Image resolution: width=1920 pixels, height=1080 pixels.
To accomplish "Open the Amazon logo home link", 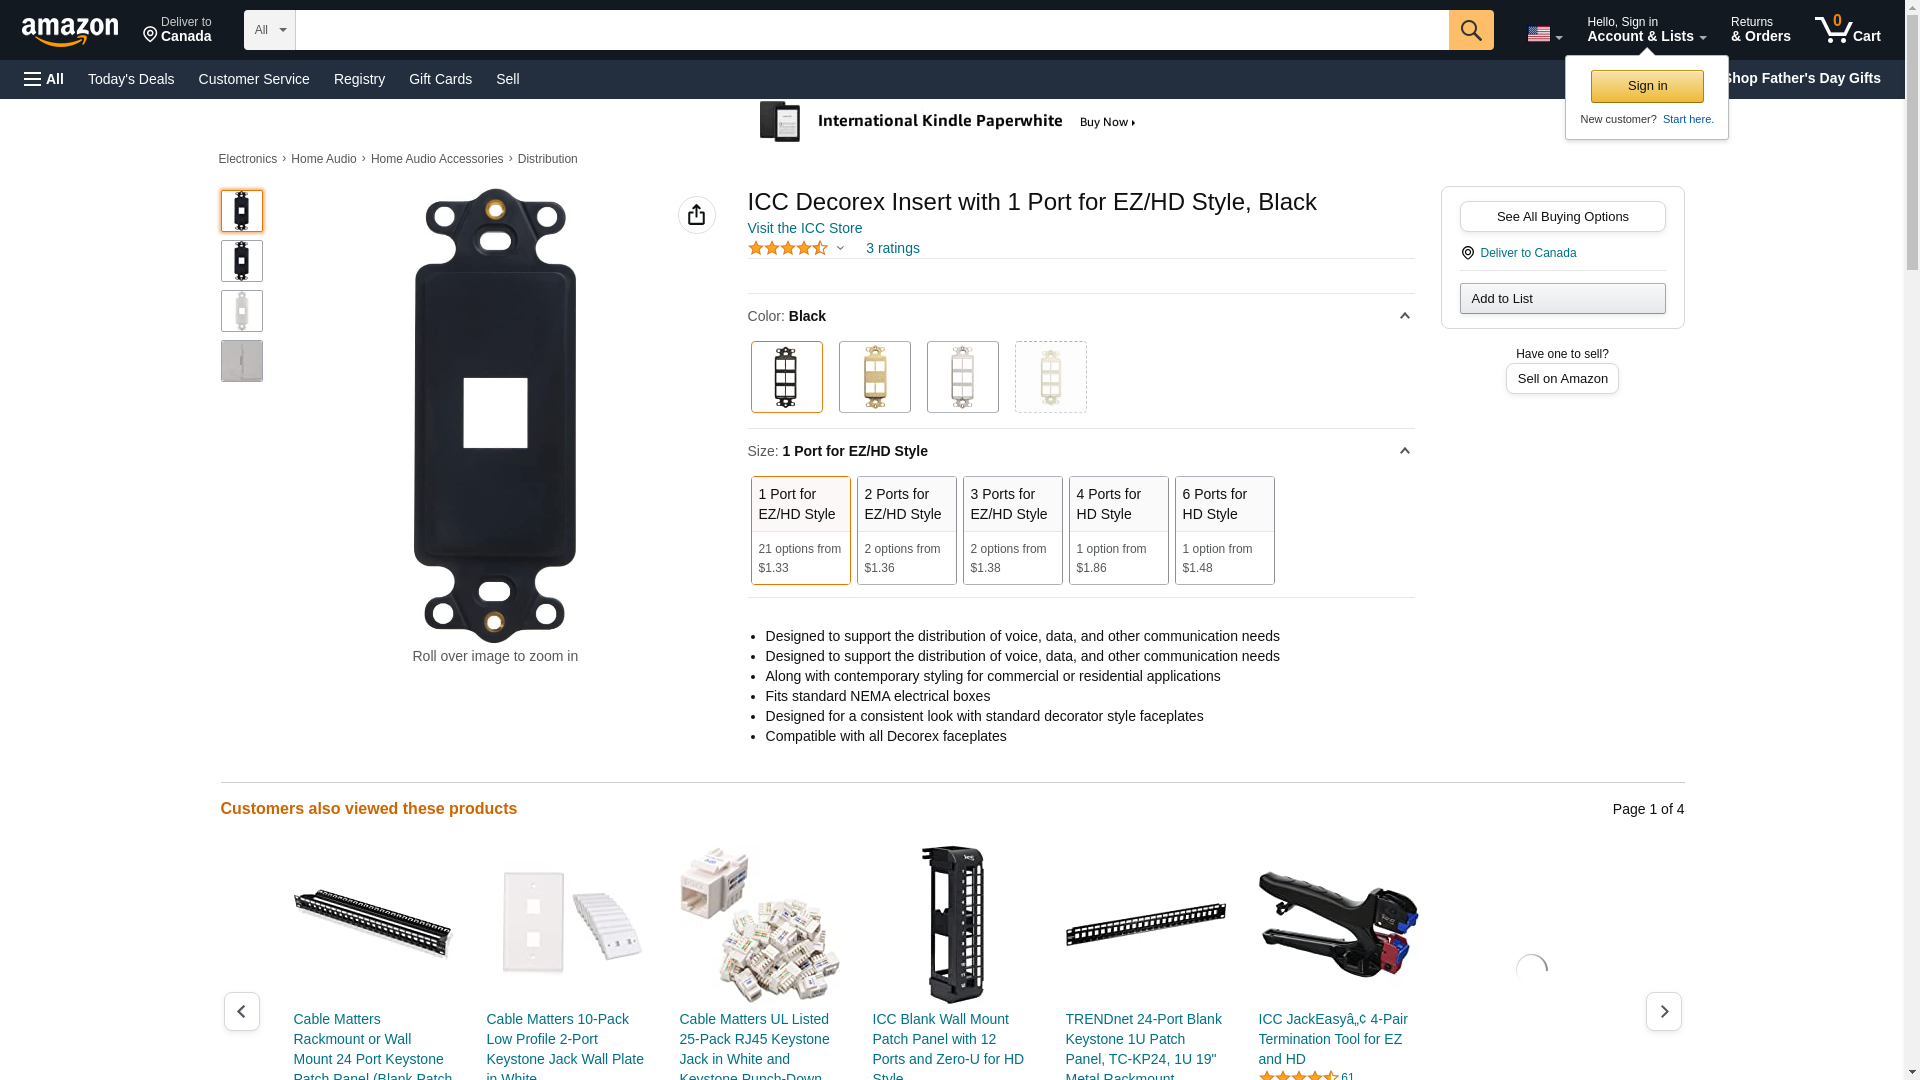I will coord(70,31).
